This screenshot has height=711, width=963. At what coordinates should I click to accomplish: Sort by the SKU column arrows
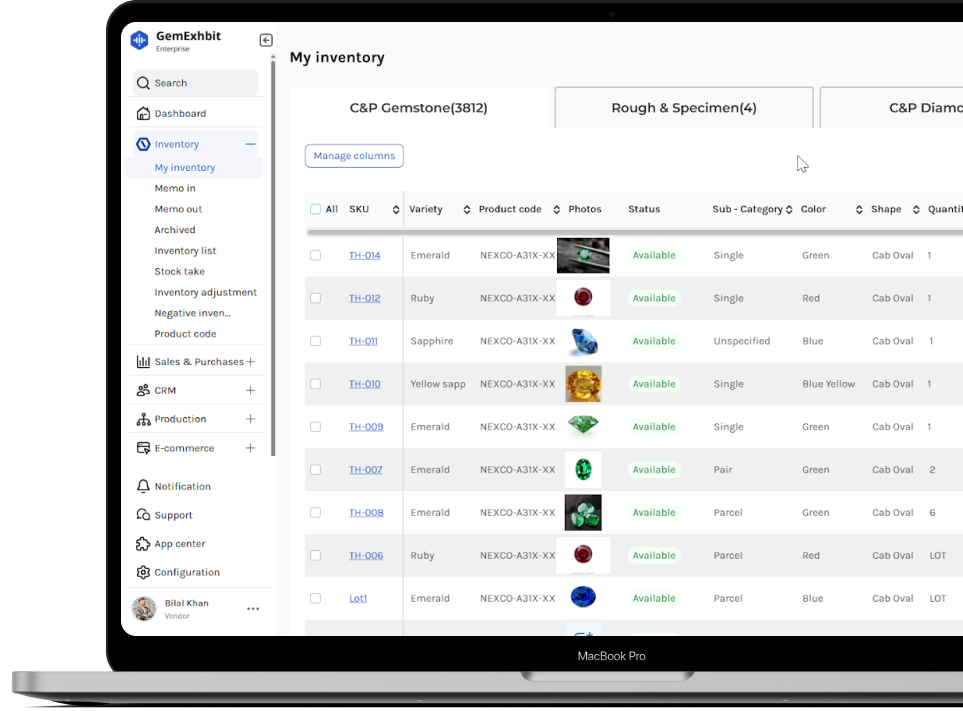[396, 209]
